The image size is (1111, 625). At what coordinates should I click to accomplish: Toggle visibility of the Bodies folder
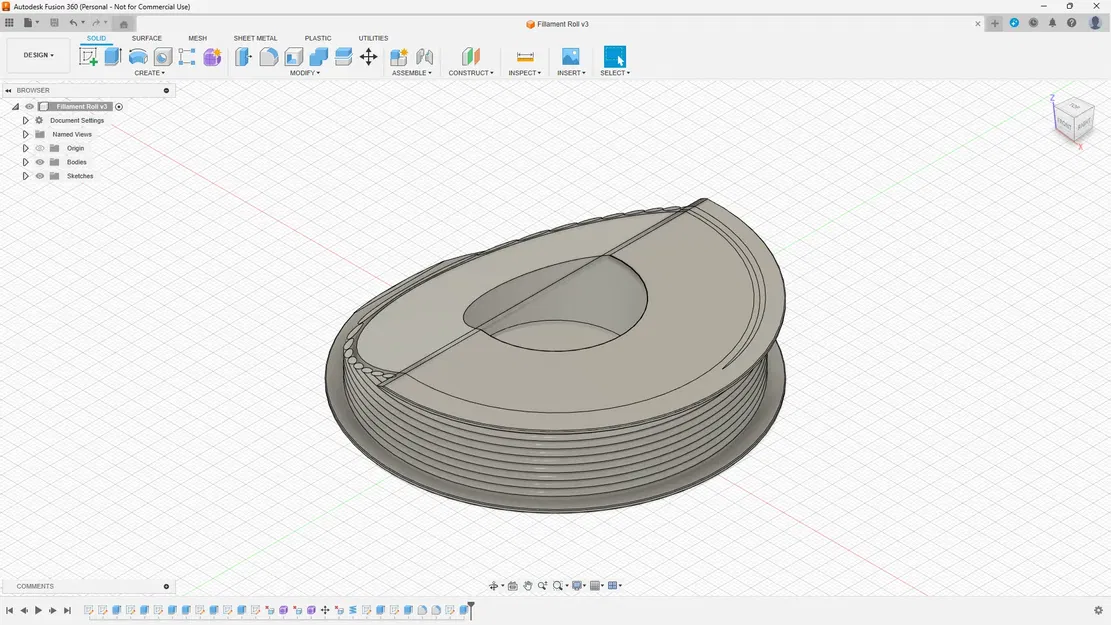pos(40,162)
